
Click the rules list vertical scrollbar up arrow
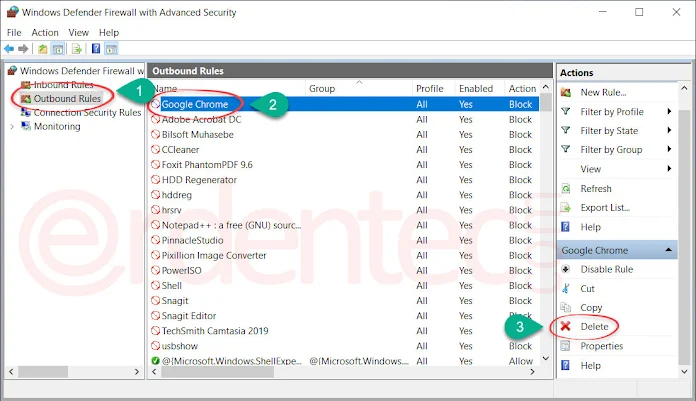pos(546,87)
